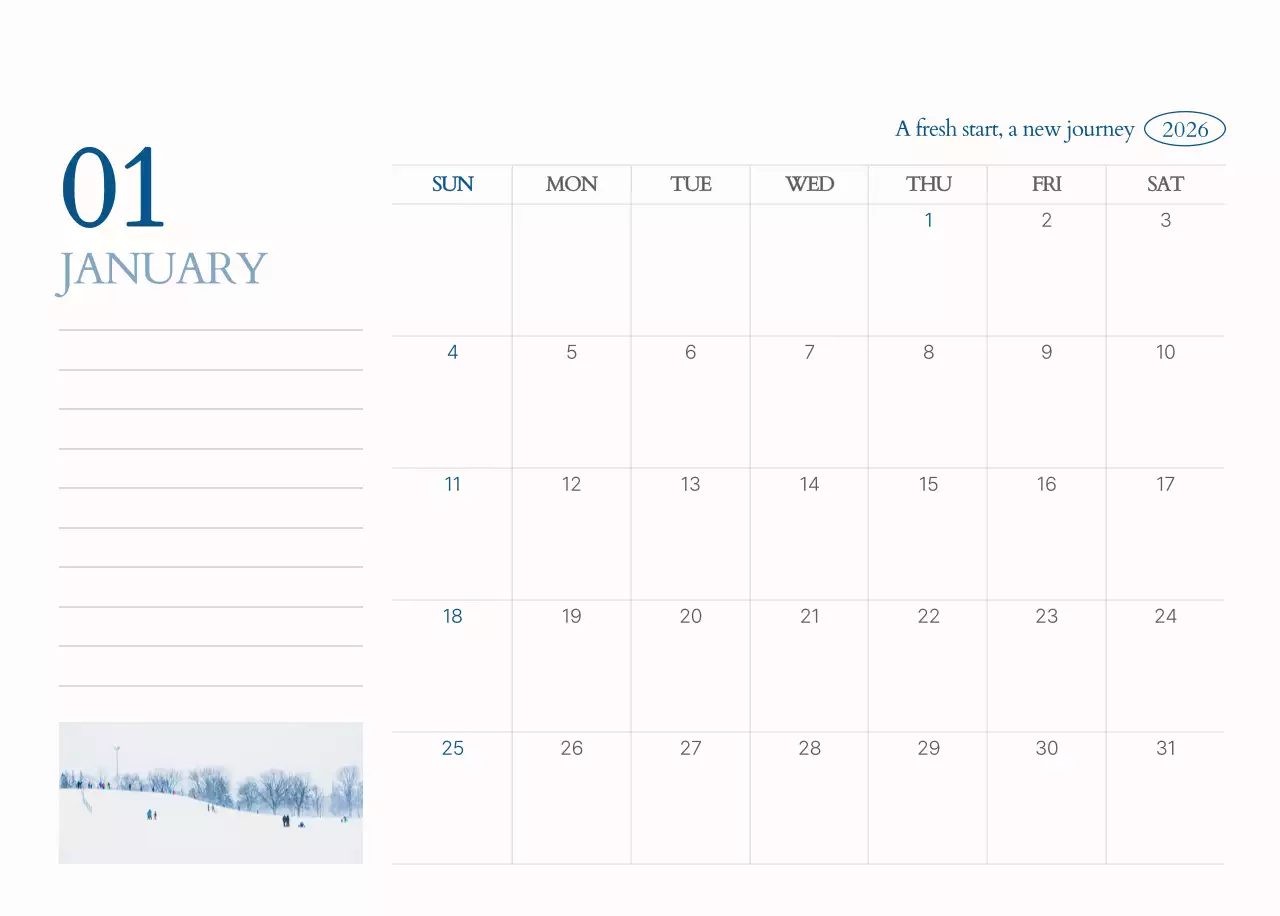Viewport: 1280px width, 916px height.
Task: Select the JANUARY month heading
Action: pyautogui.click(x=162, y=269)
